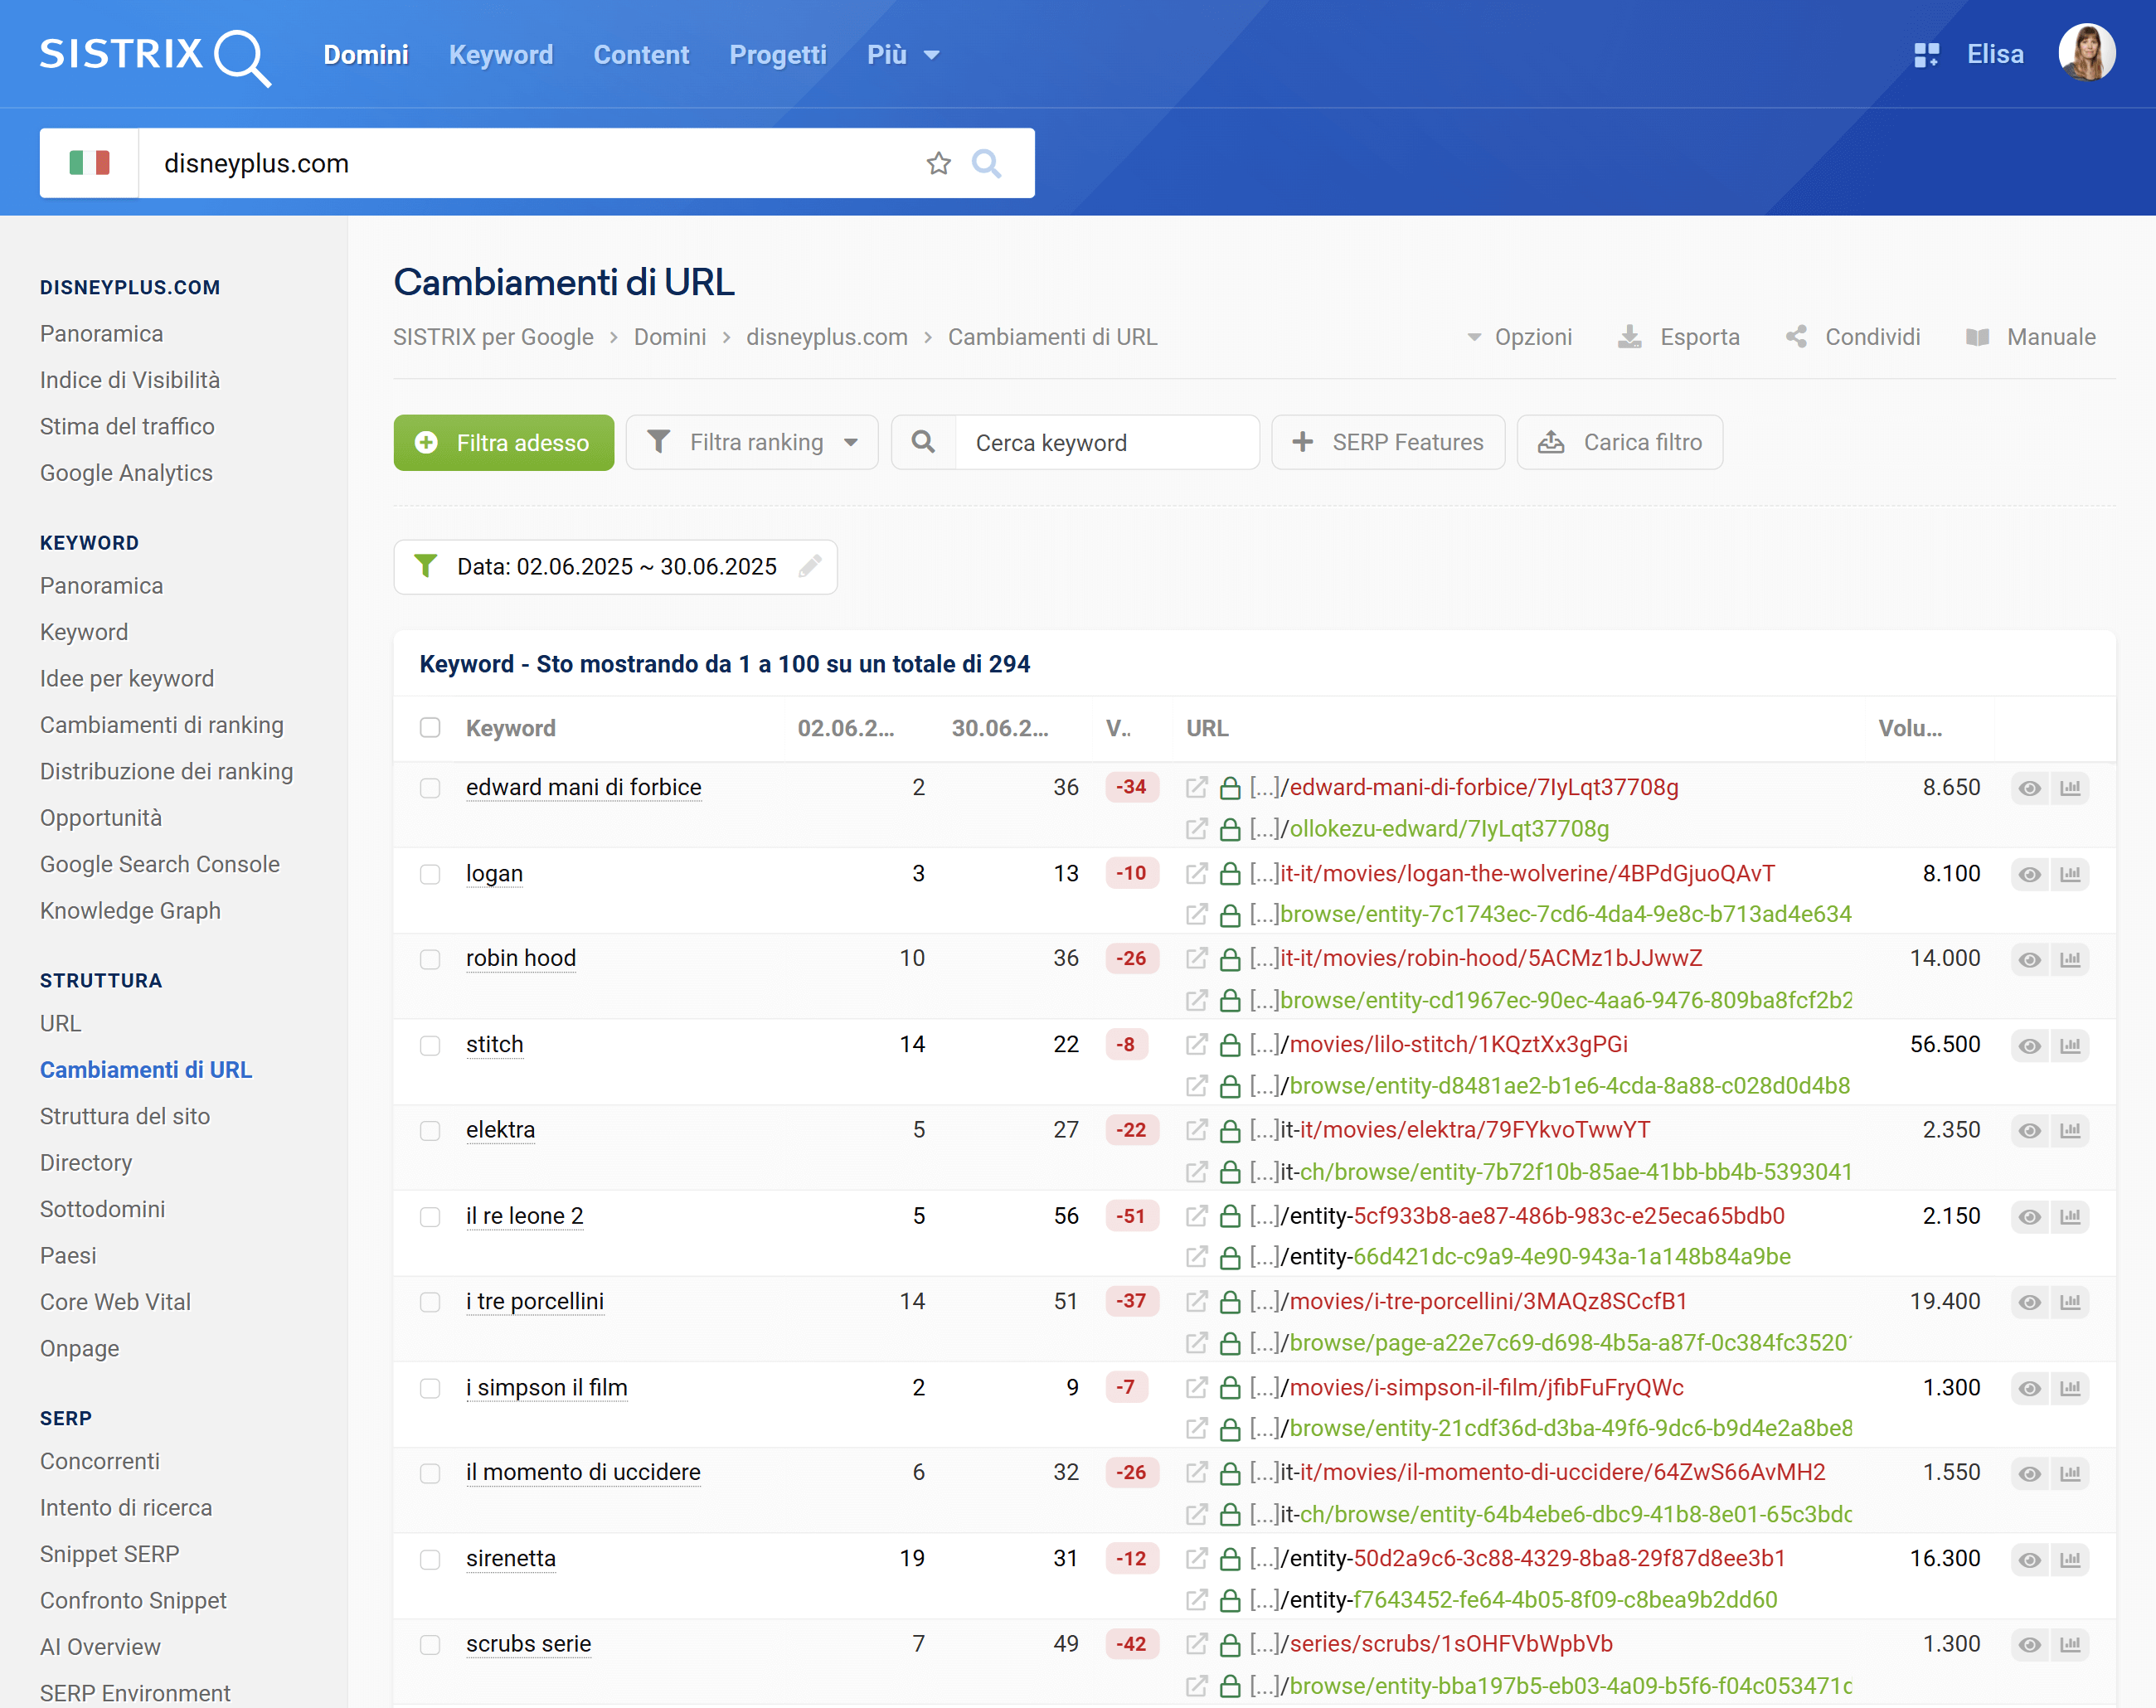Expand the Filtra ranking dropdown
The height and width of the screenshot is (1708, 2156).
pos(753,442)
